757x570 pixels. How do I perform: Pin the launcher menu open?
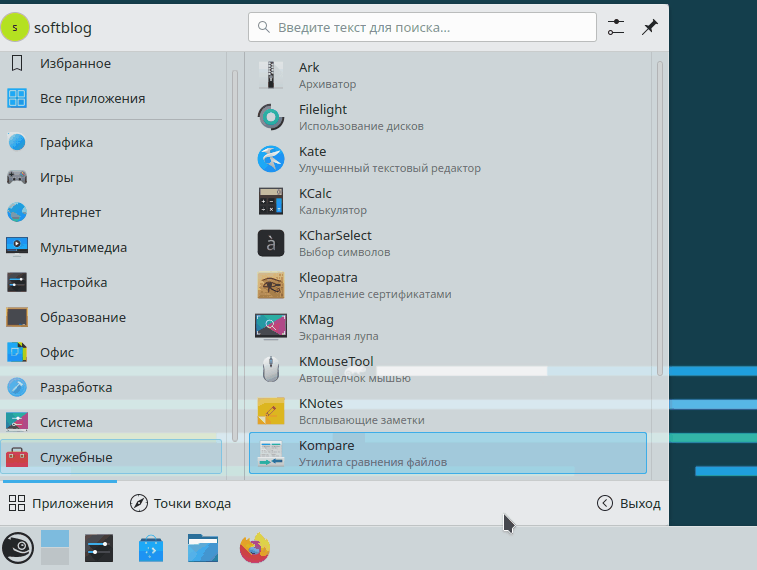coord(649,28)
